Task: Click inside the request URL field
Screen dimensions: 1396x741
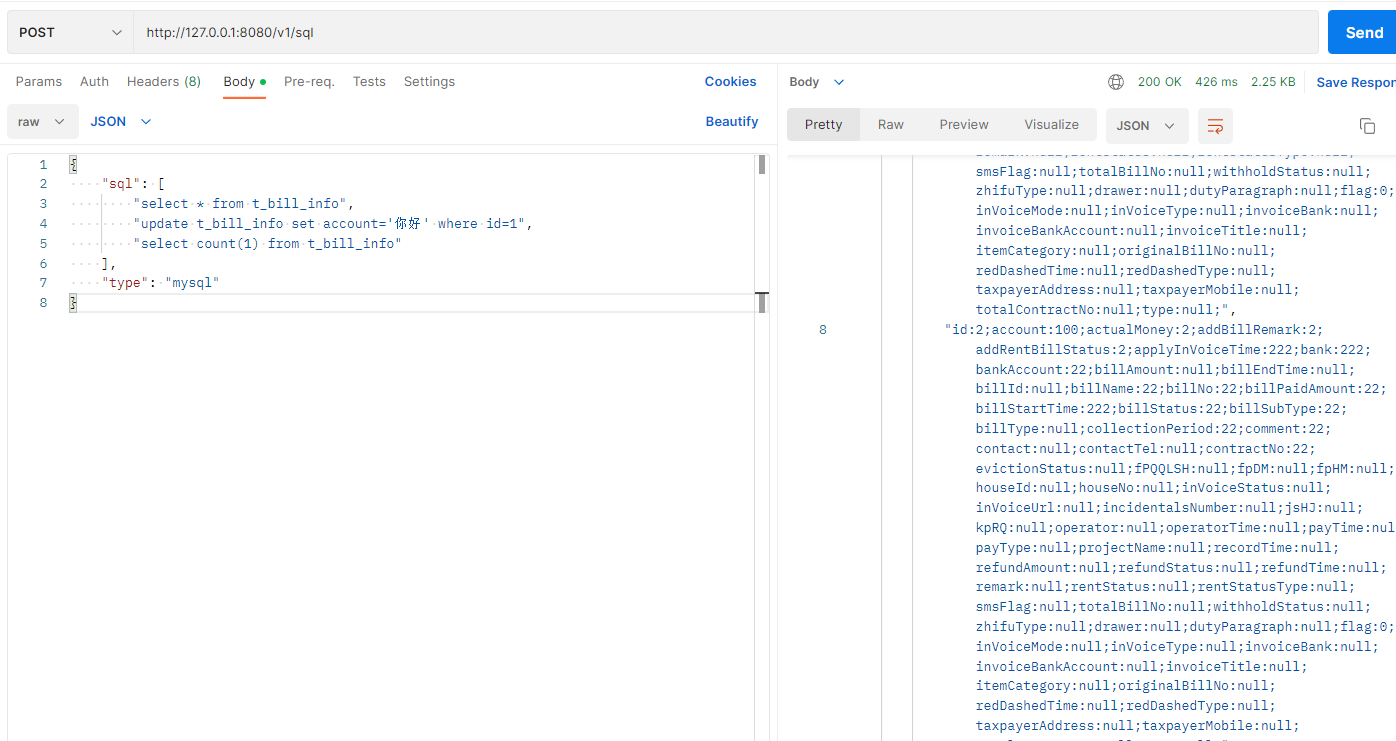Action: pyautogui.click(x=400, y=31)
